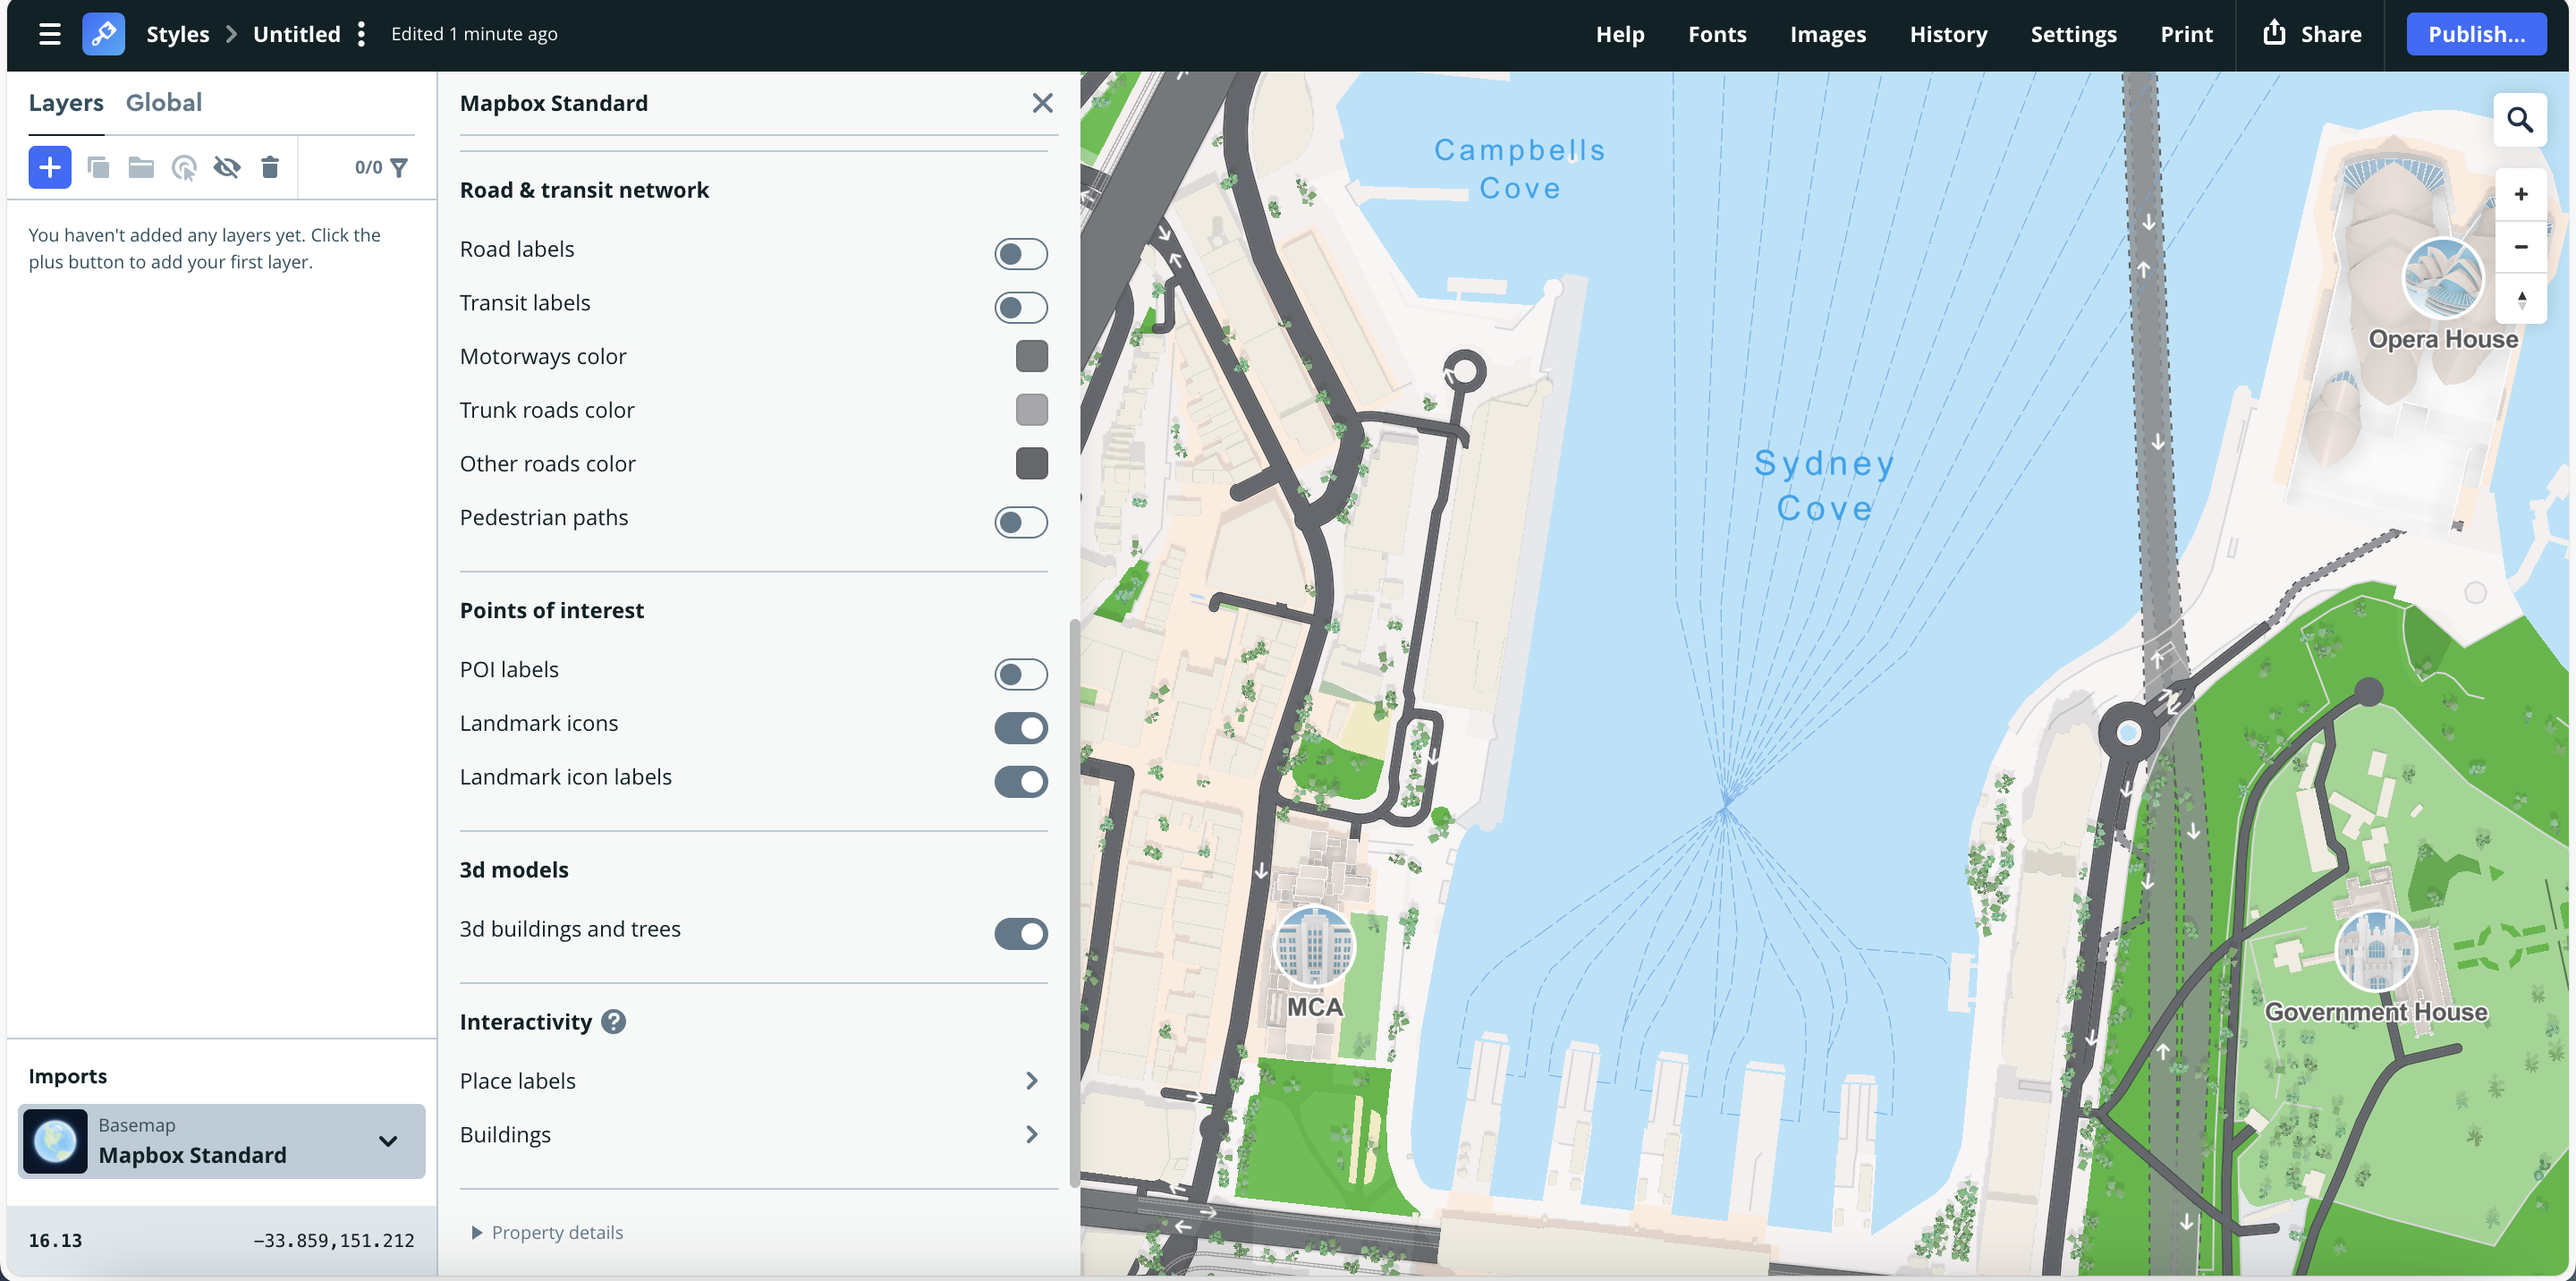This screenshot has width=2576, height=1281.
Task: Open the group layers folder icon
Action: tap(140, 168)
